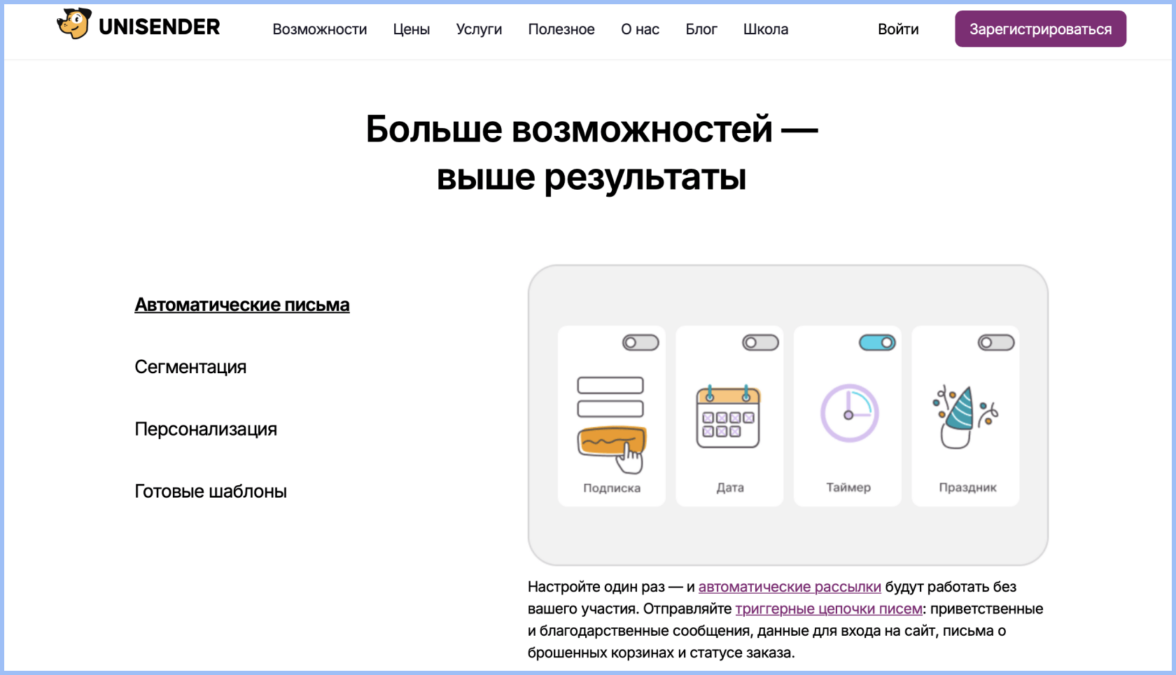Switch to the Персонализация tab
The height and width of the screenshot is (675, 1176).
[x=206, y=429]
